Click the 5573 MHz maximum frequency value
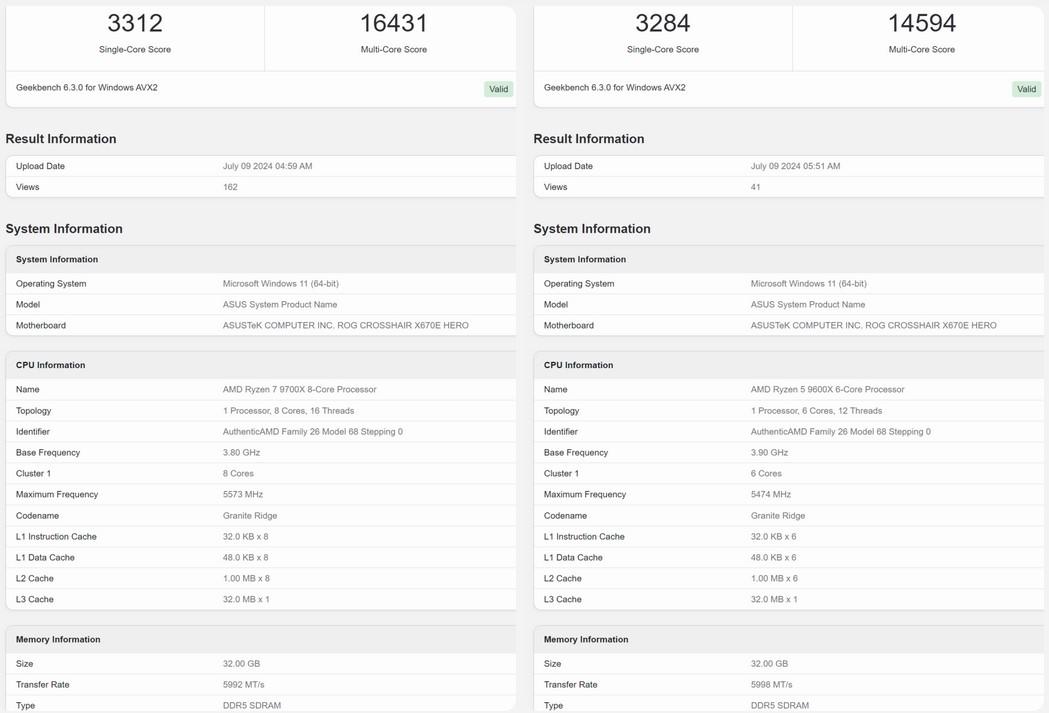 tap(243, 494)
